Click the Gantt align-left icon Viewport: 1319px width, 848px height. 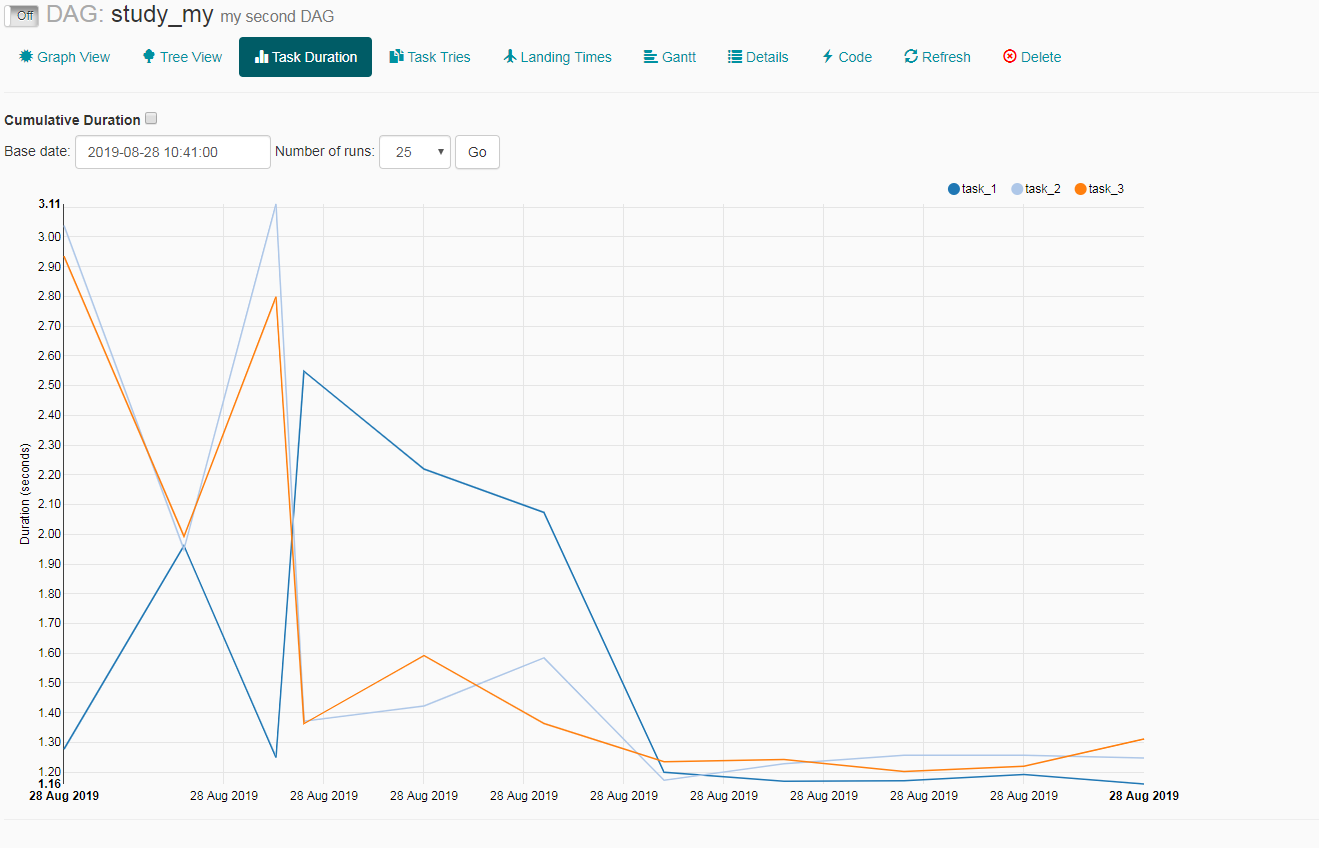(650, 57)
